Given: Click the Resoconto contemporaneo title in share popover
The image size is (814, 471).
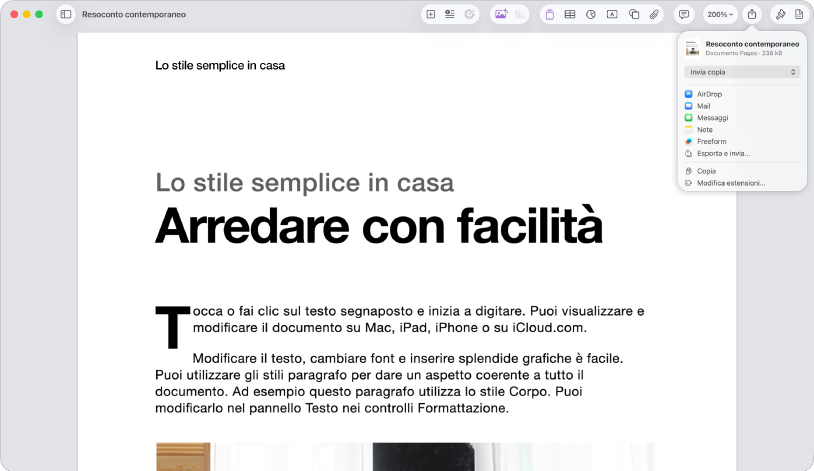Looking at the screenshot, I should 752,44.
